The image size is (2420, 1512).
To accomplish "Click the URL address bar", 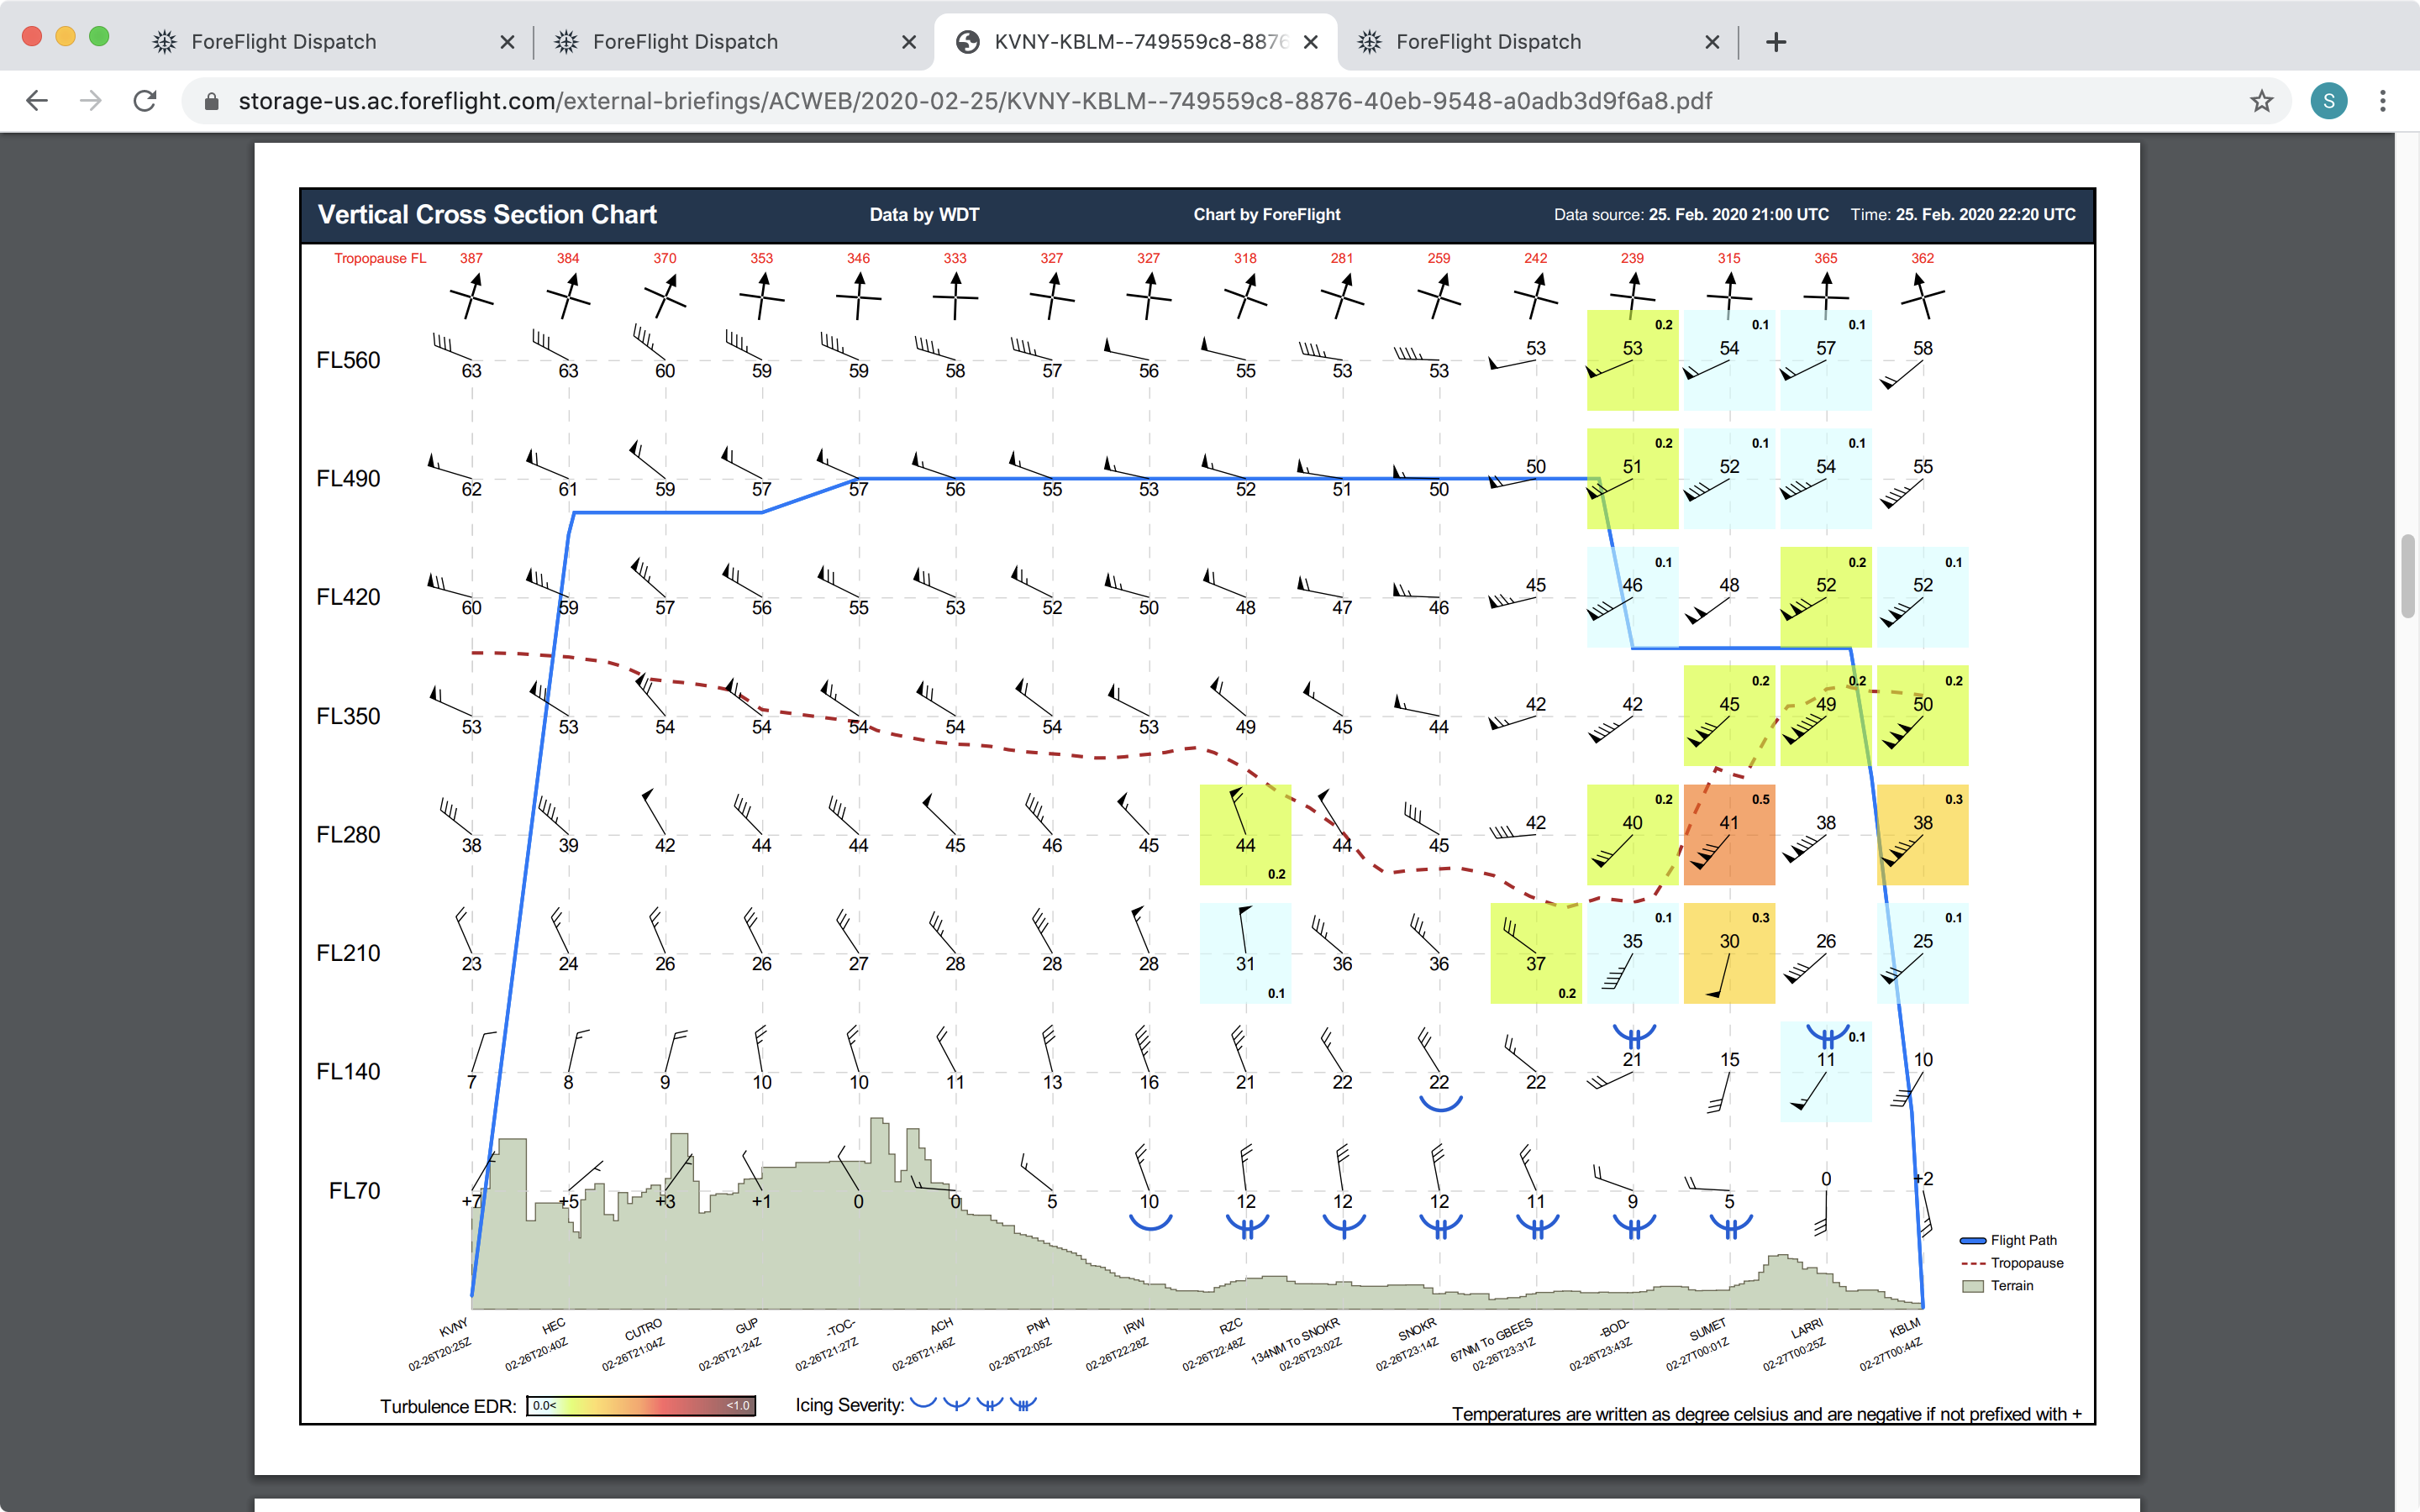I will point(975,101).
